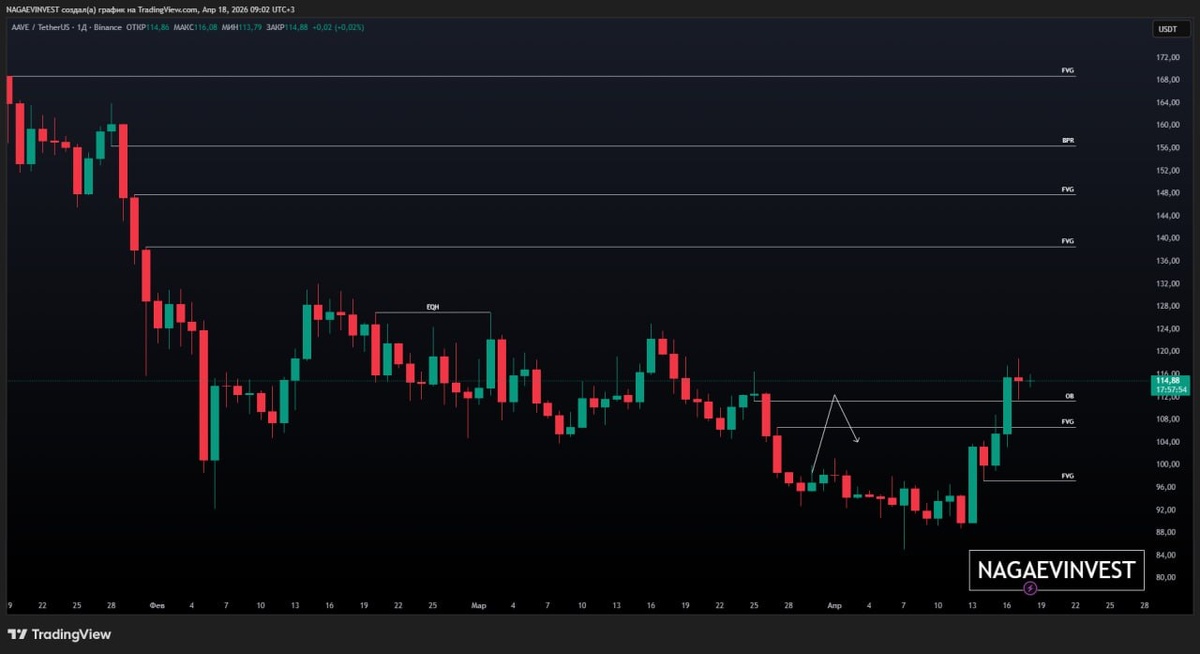Click the МАКС 116,08 high value
1200x654 pixels.
pos(195,27)
